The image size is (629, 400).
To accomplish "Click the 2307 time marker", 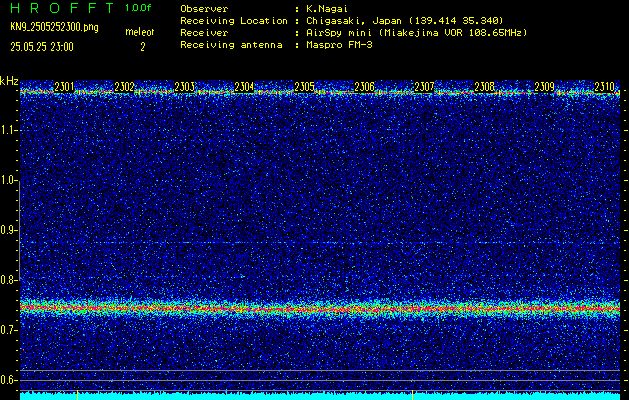I will coord(424,86).
